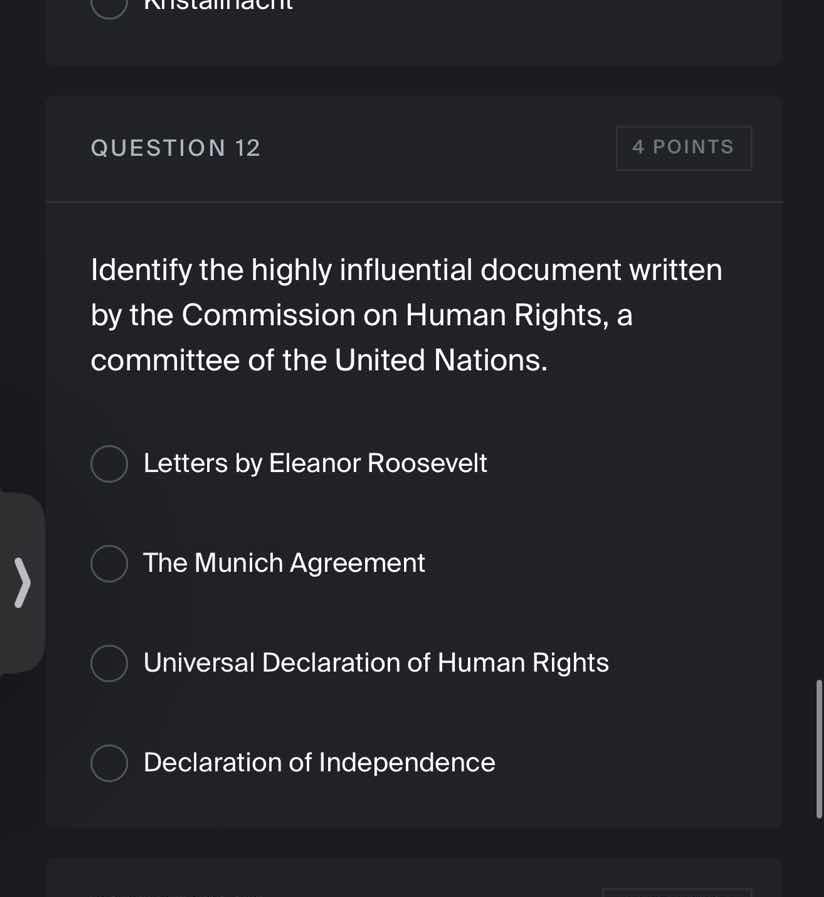Click the answer text Letters by Eleanor Roosevelt
Screen dimensions: 824x897
(x=315, y=463)
